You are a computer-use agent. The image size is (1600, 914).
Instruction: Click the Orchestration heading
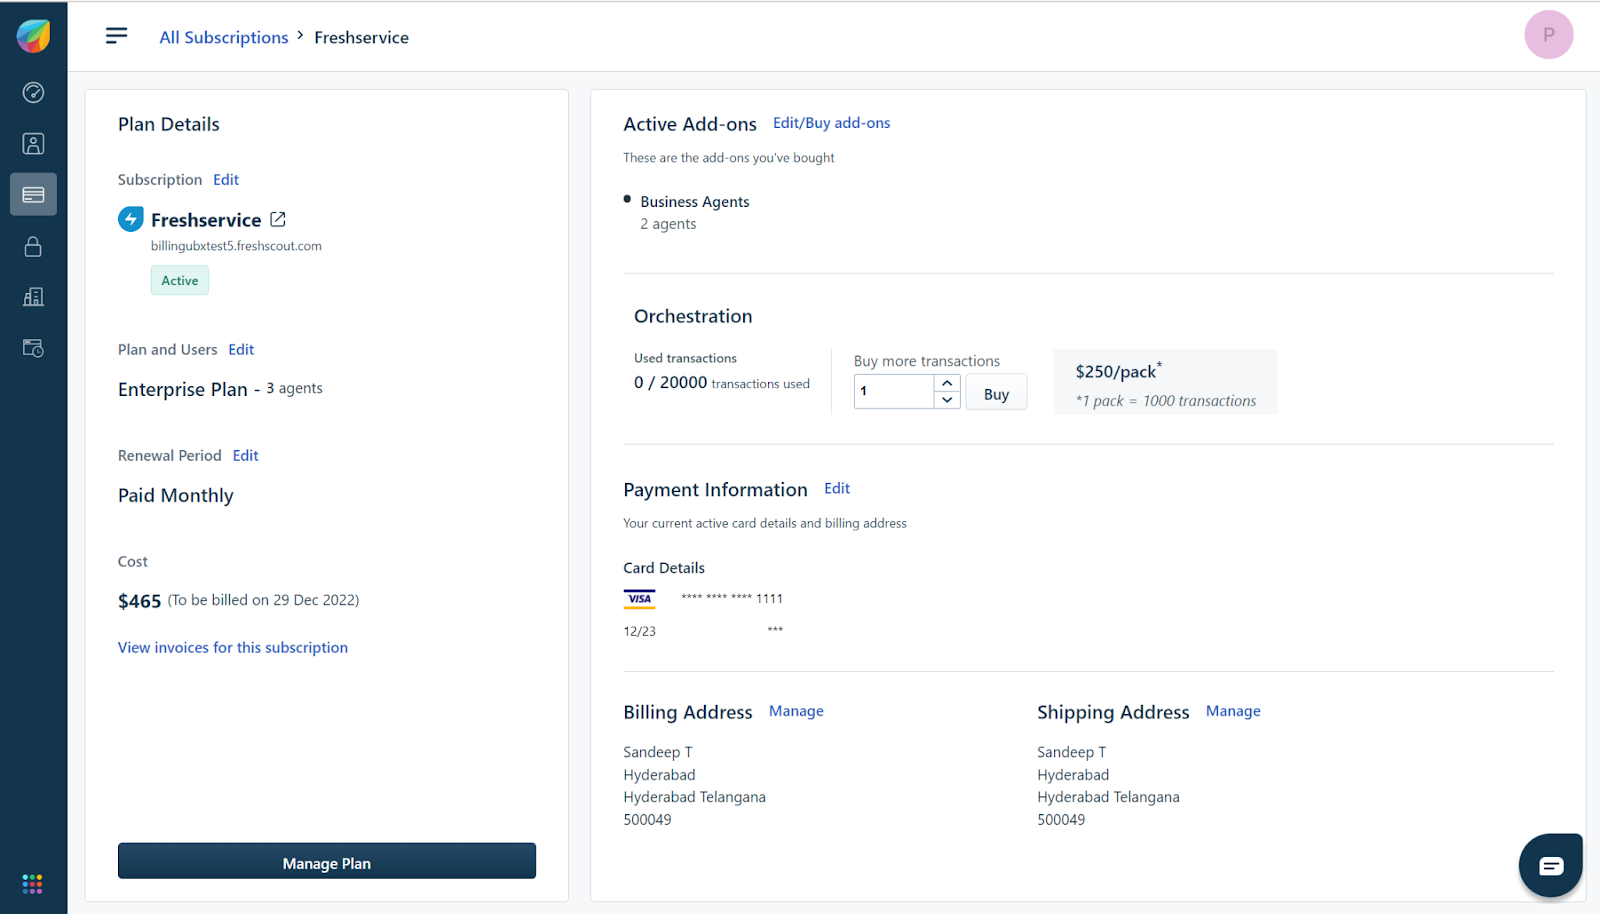(693, 317)
